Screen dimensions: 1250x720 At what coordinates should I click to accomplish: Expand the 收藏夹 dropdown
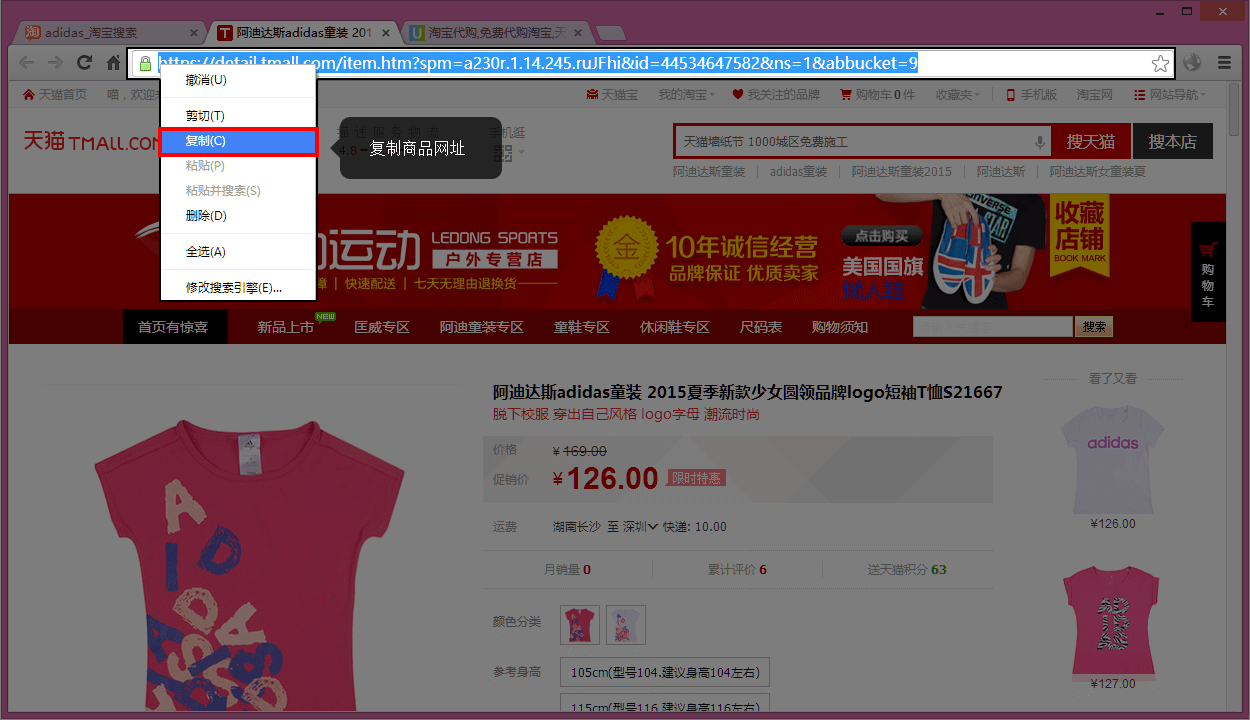click(957, 95)
